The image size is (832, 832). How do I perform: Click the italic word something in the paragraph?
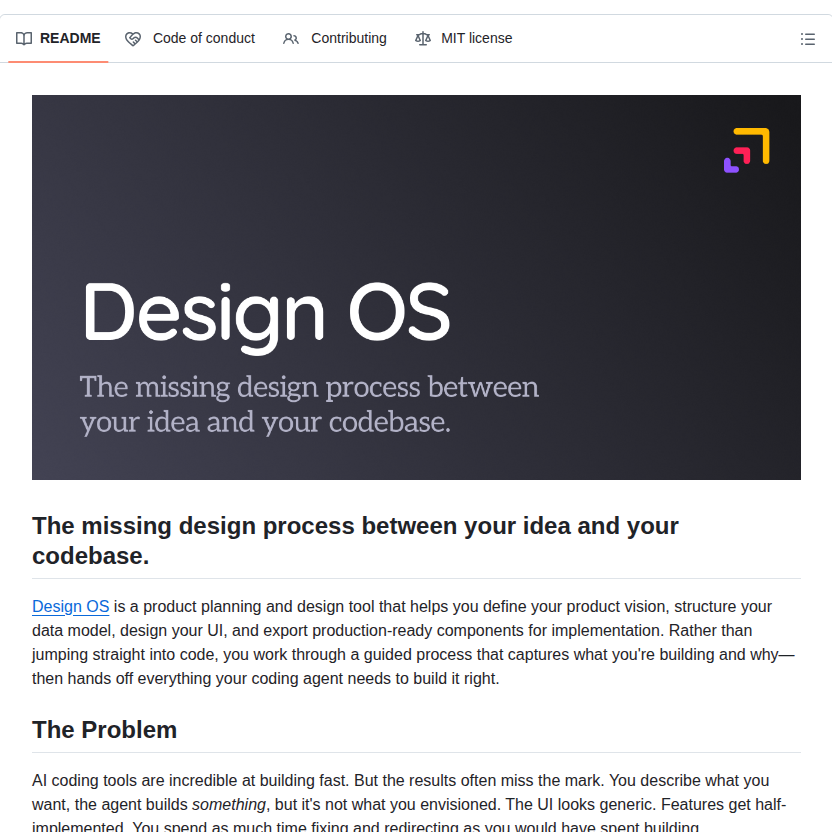(229, 804)
